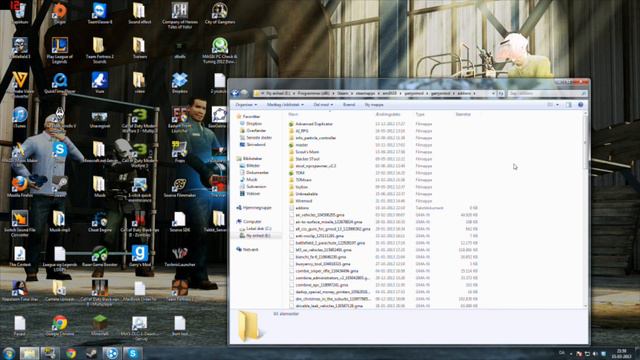Click the scroll down arrow of file list

pyautogui.click(x=586, y=306)
